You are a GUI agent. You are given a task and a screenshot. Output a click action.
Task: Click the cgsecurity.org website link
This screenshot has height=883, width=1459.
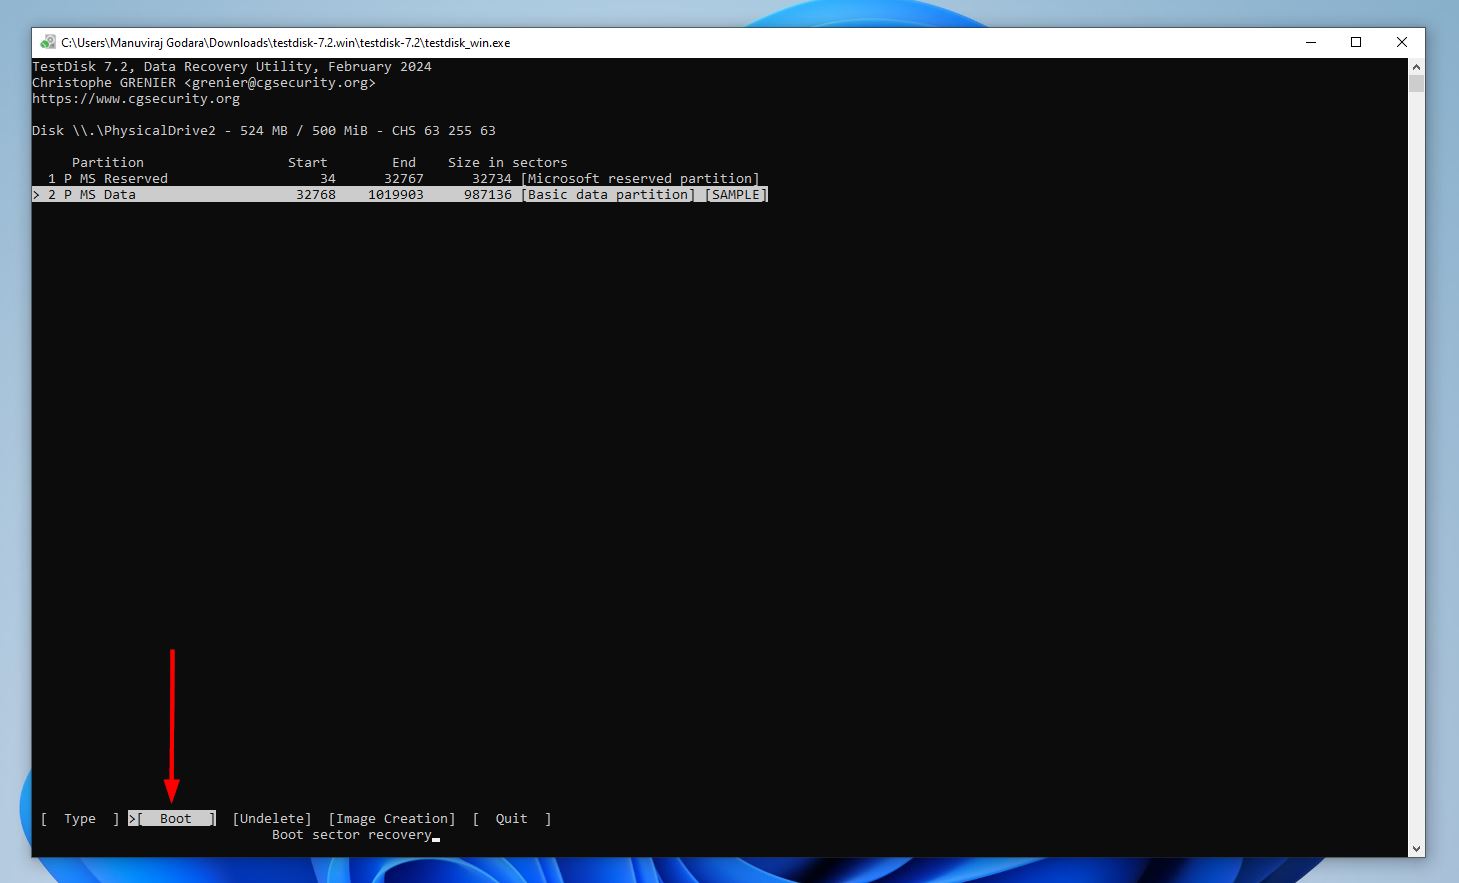pos(135,98)
